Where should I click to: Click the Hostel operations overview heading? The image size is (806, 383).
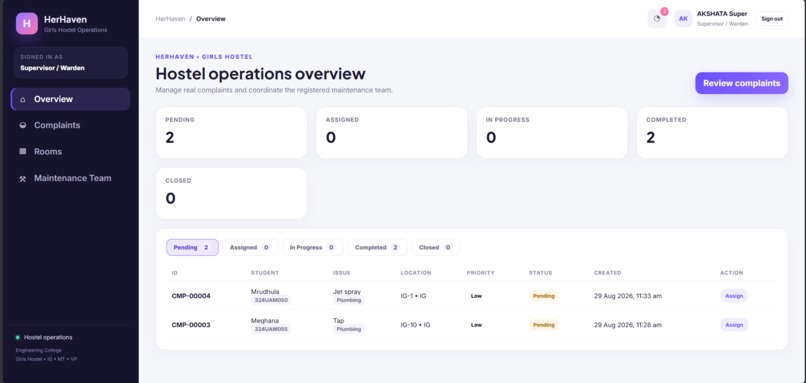point(260,74)
